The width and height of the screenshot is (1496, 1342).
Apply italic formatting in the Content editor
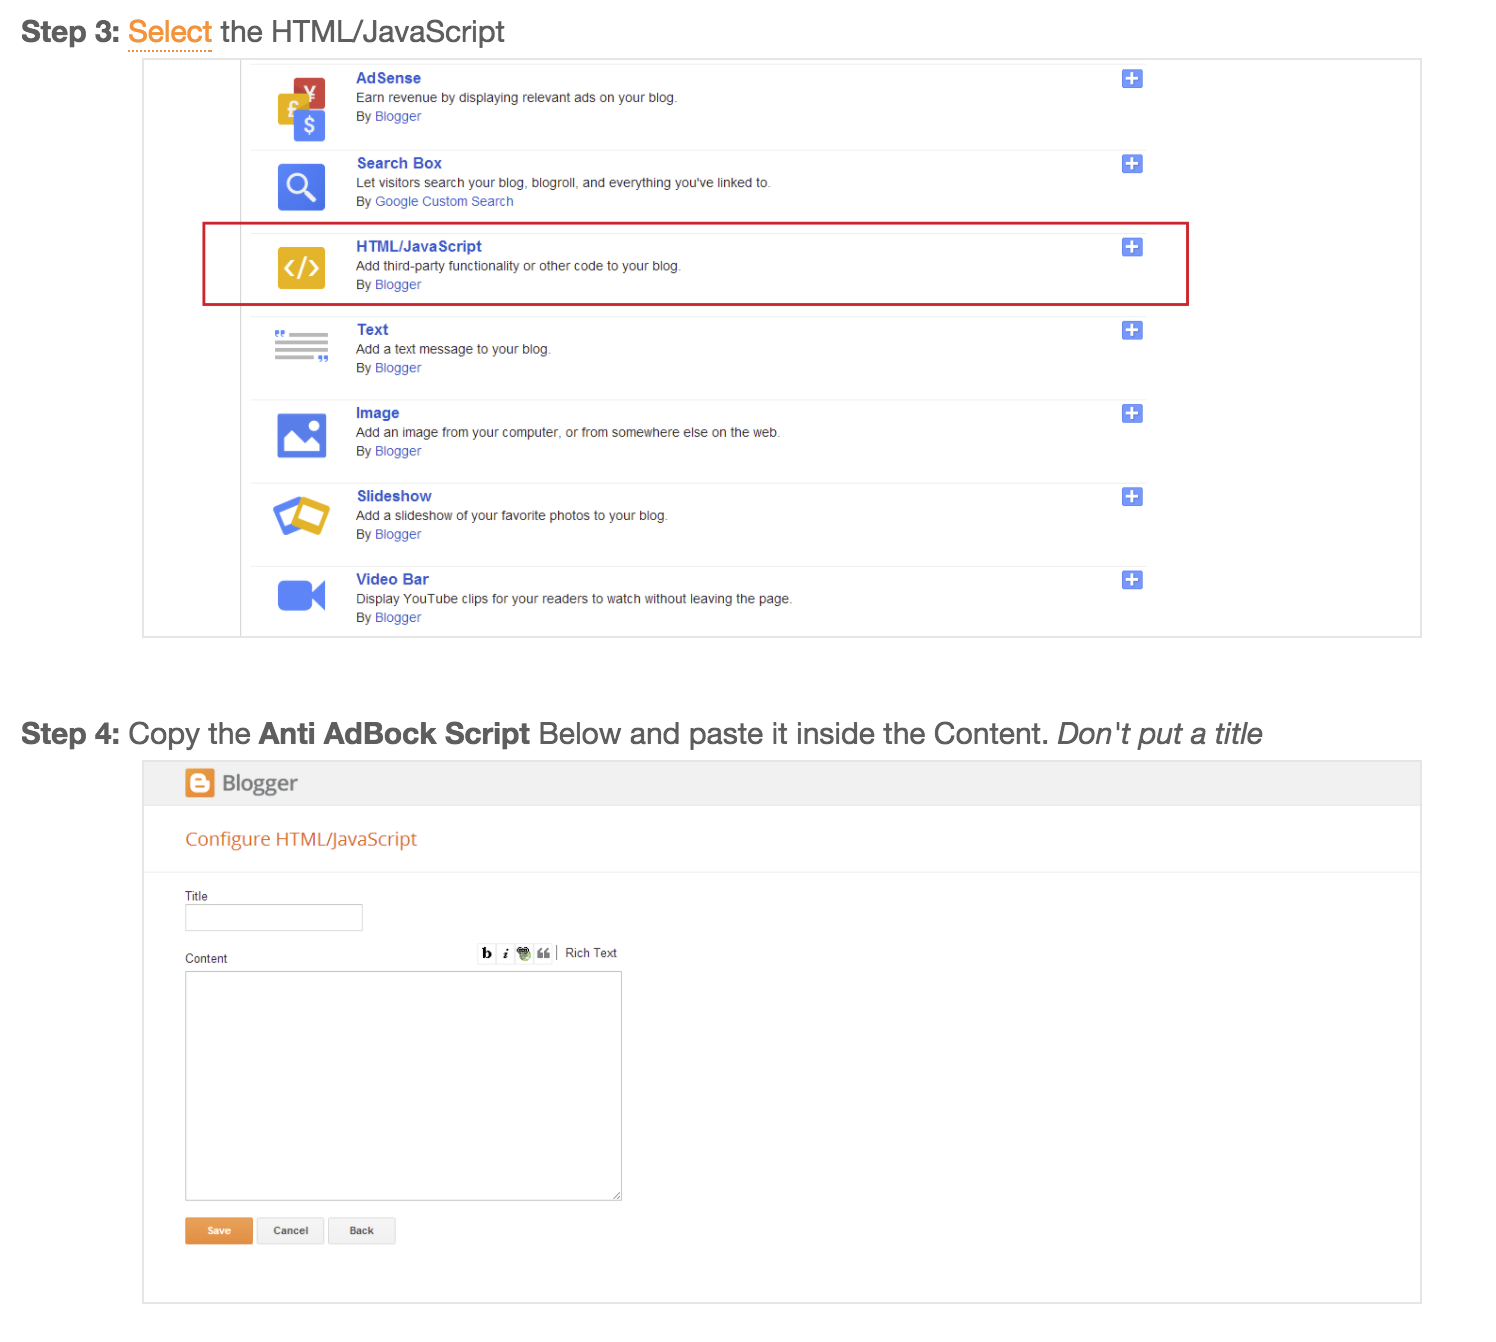pos(505,953)
